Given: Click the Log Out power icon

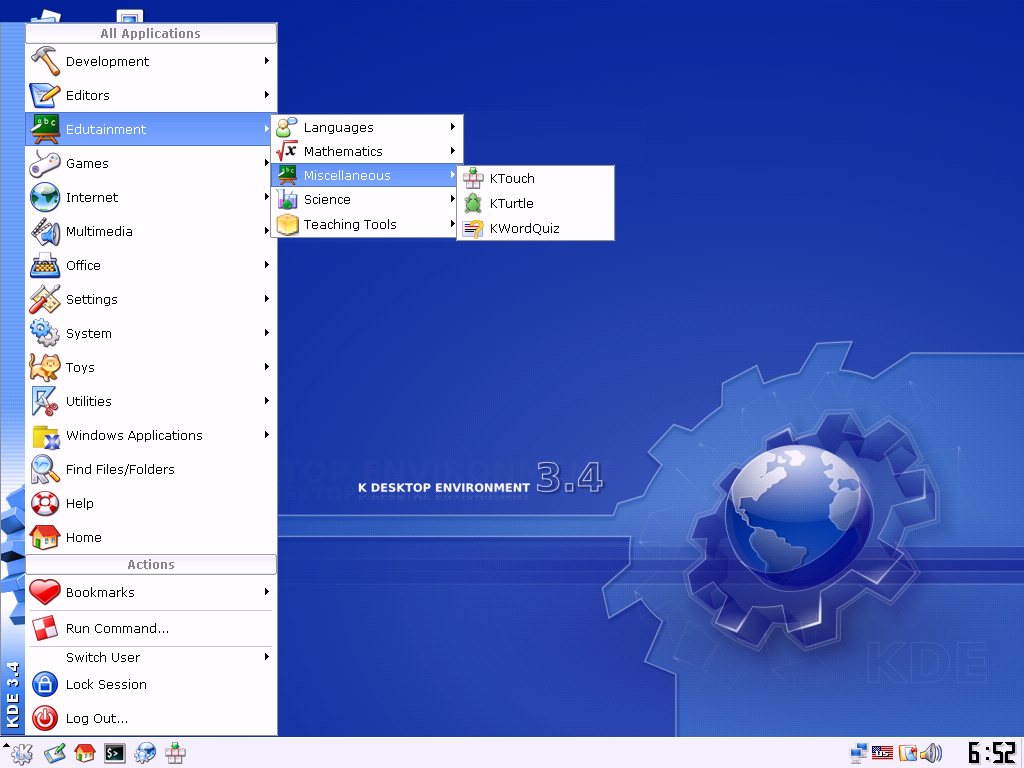Looking at the screenshot, I should pyautogui.click(x=45, y=718).
